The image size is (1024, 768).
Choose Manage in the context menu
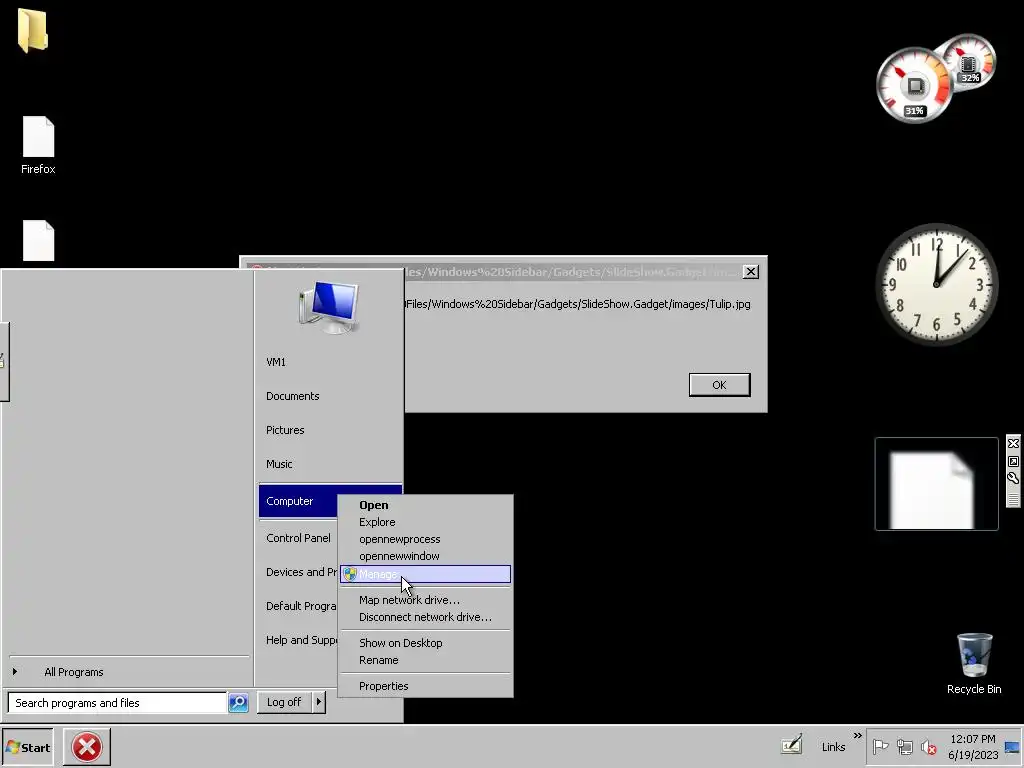pyautogui.click(x=425, y=574)
